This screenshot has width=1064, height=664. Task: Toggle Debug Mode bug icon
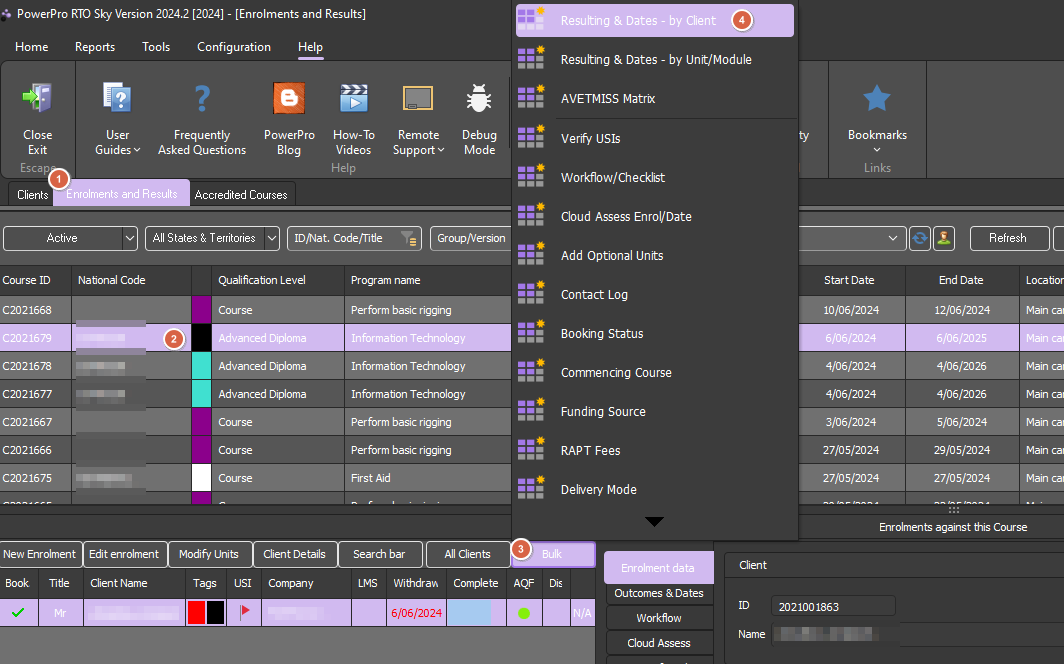point(479,98)
